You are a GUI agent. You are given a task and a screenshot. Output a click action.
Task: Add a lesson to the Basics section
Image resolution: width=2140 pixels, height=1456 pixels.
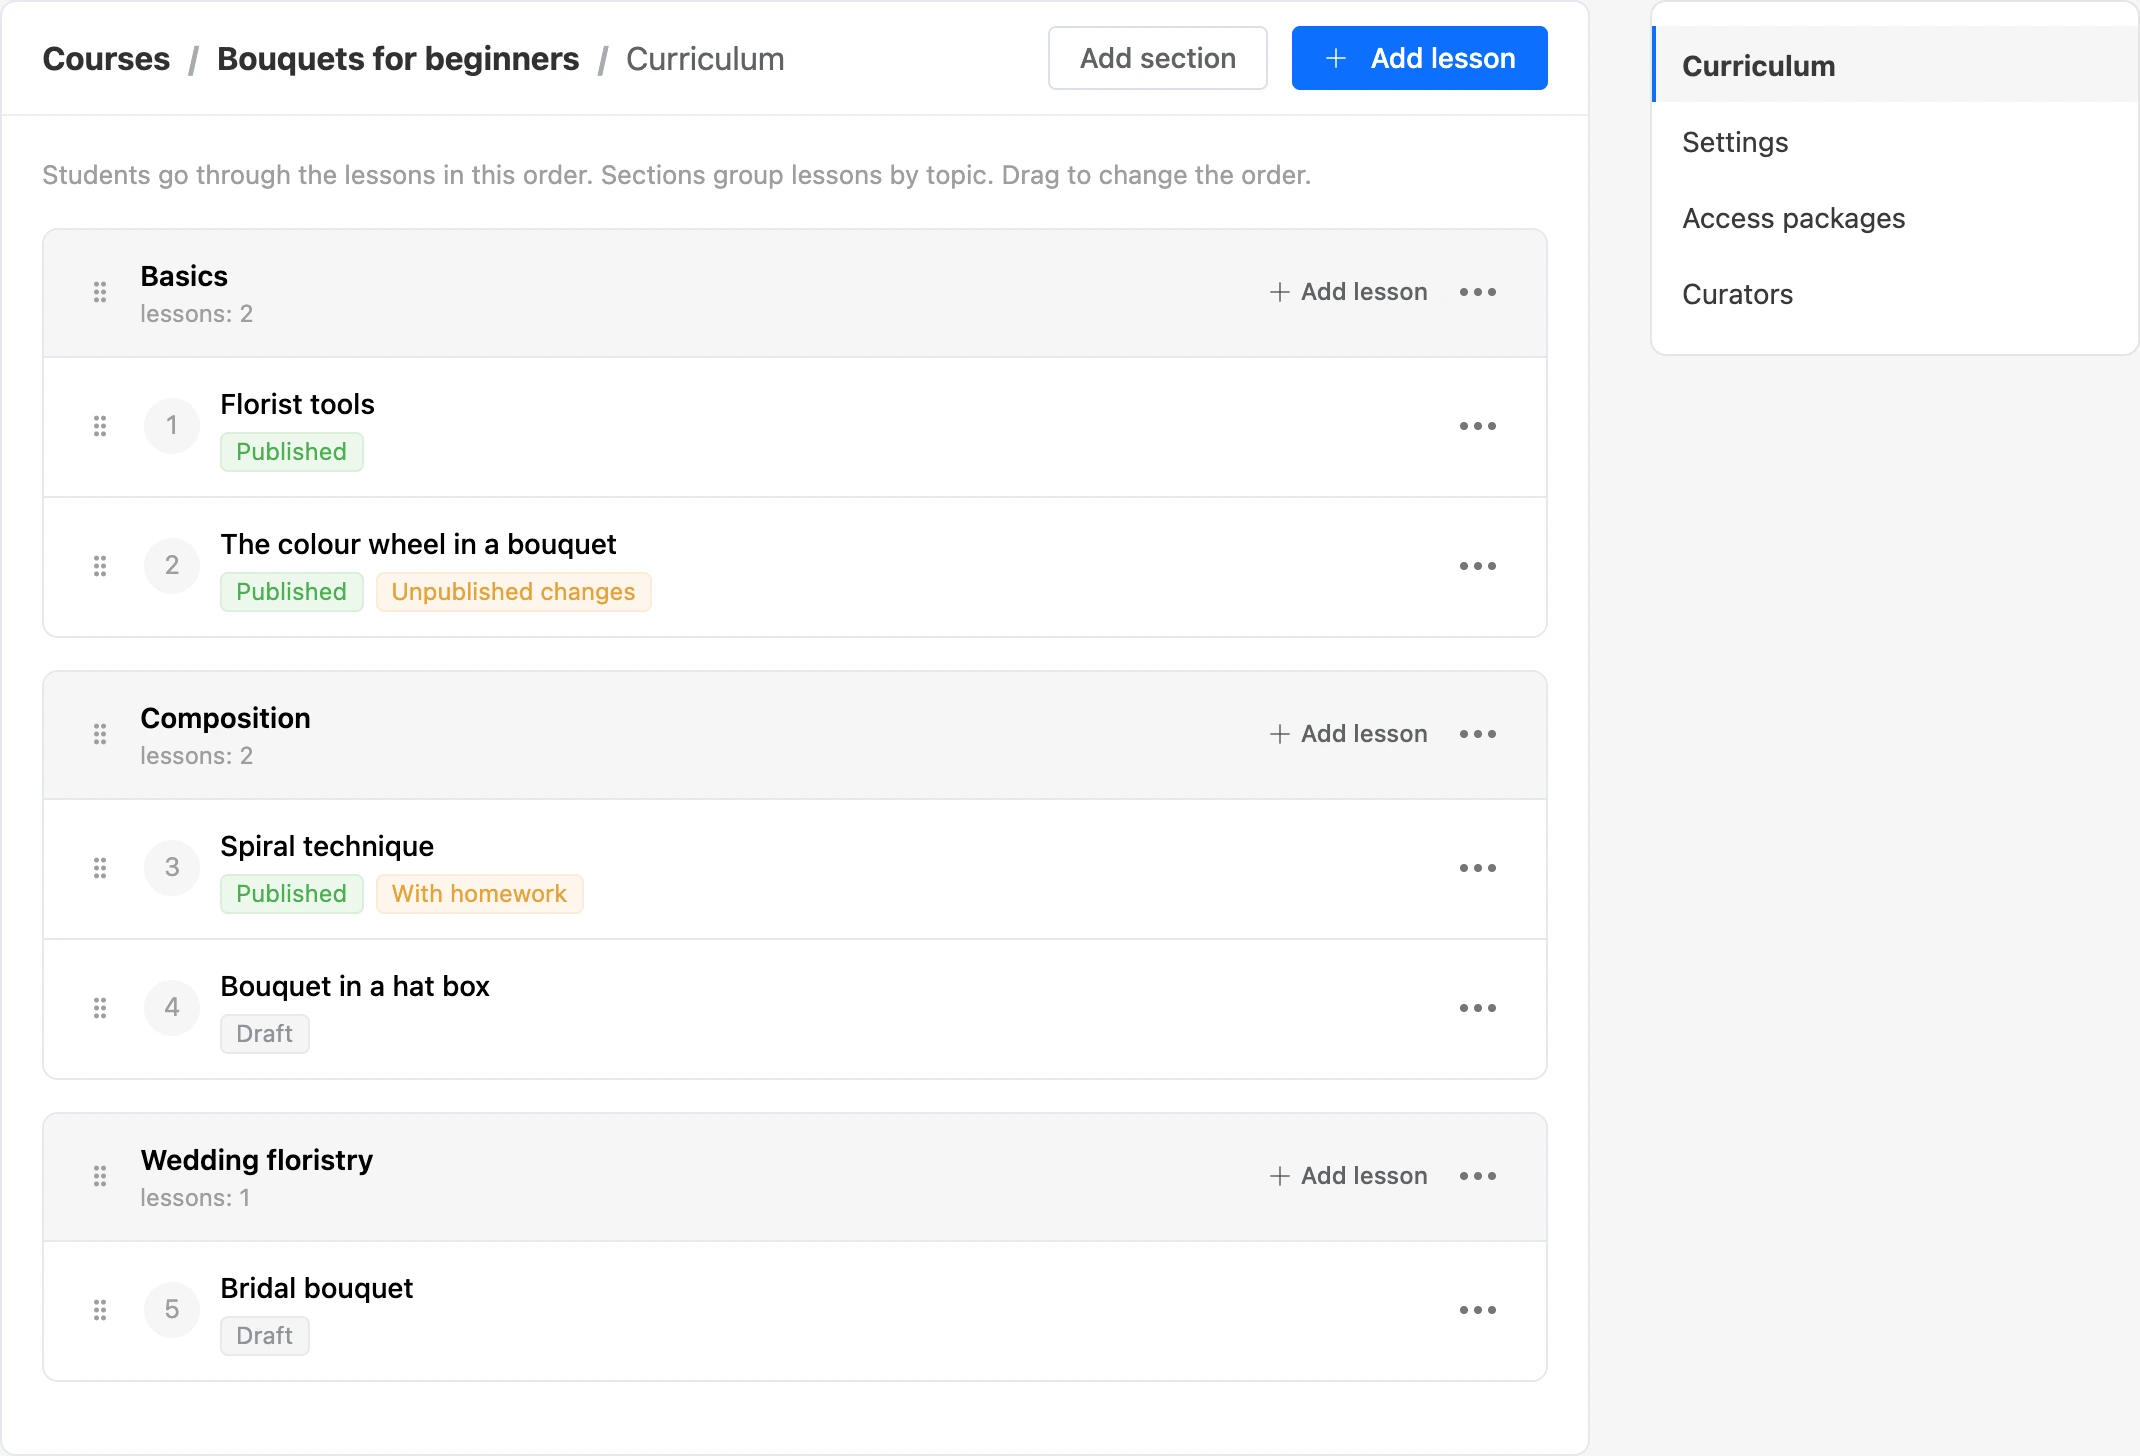[1348, 292]
